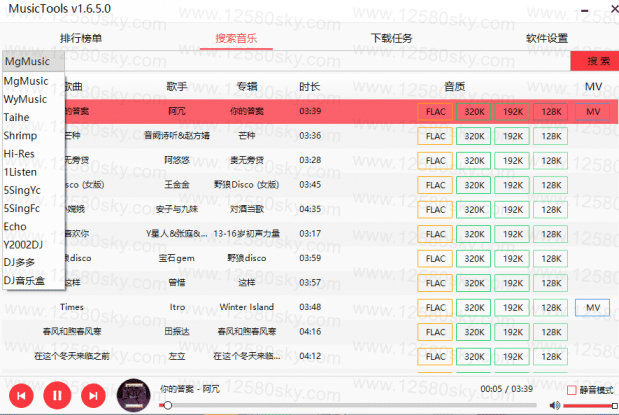
Task: Download FLAC for 曾惜 row
Action: (435, 283)
